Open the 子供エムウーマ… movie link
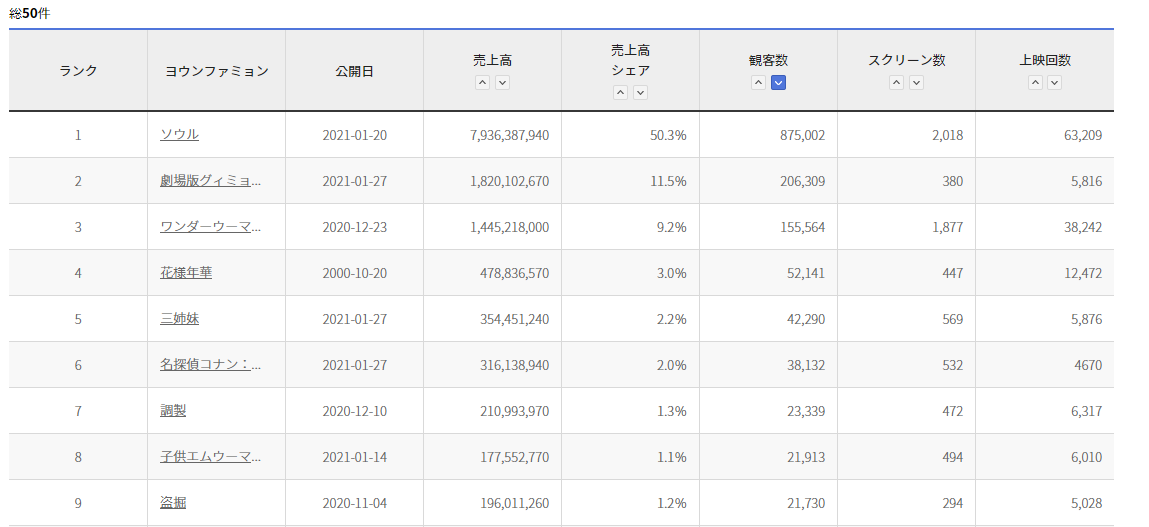Viewport: 1149px width, 527px height. [x=210, y=457]
